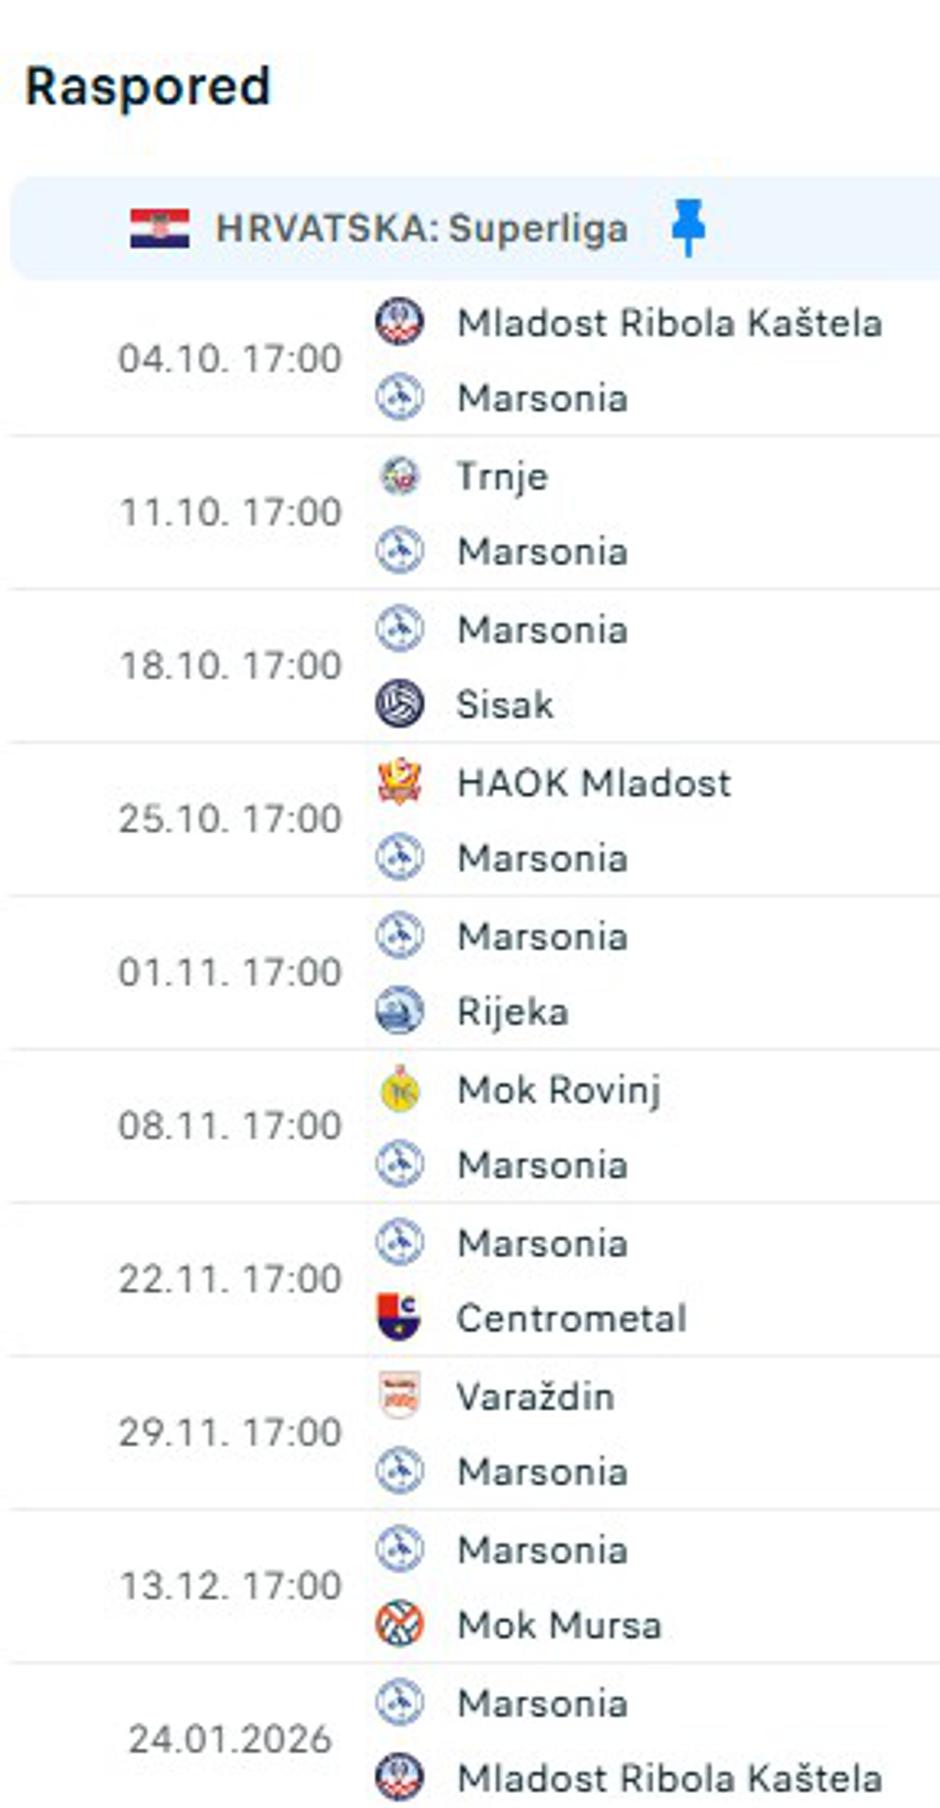The image size is (940, 1808).
Task: Click the Varaždin team logo
Action: point(400,1396)
